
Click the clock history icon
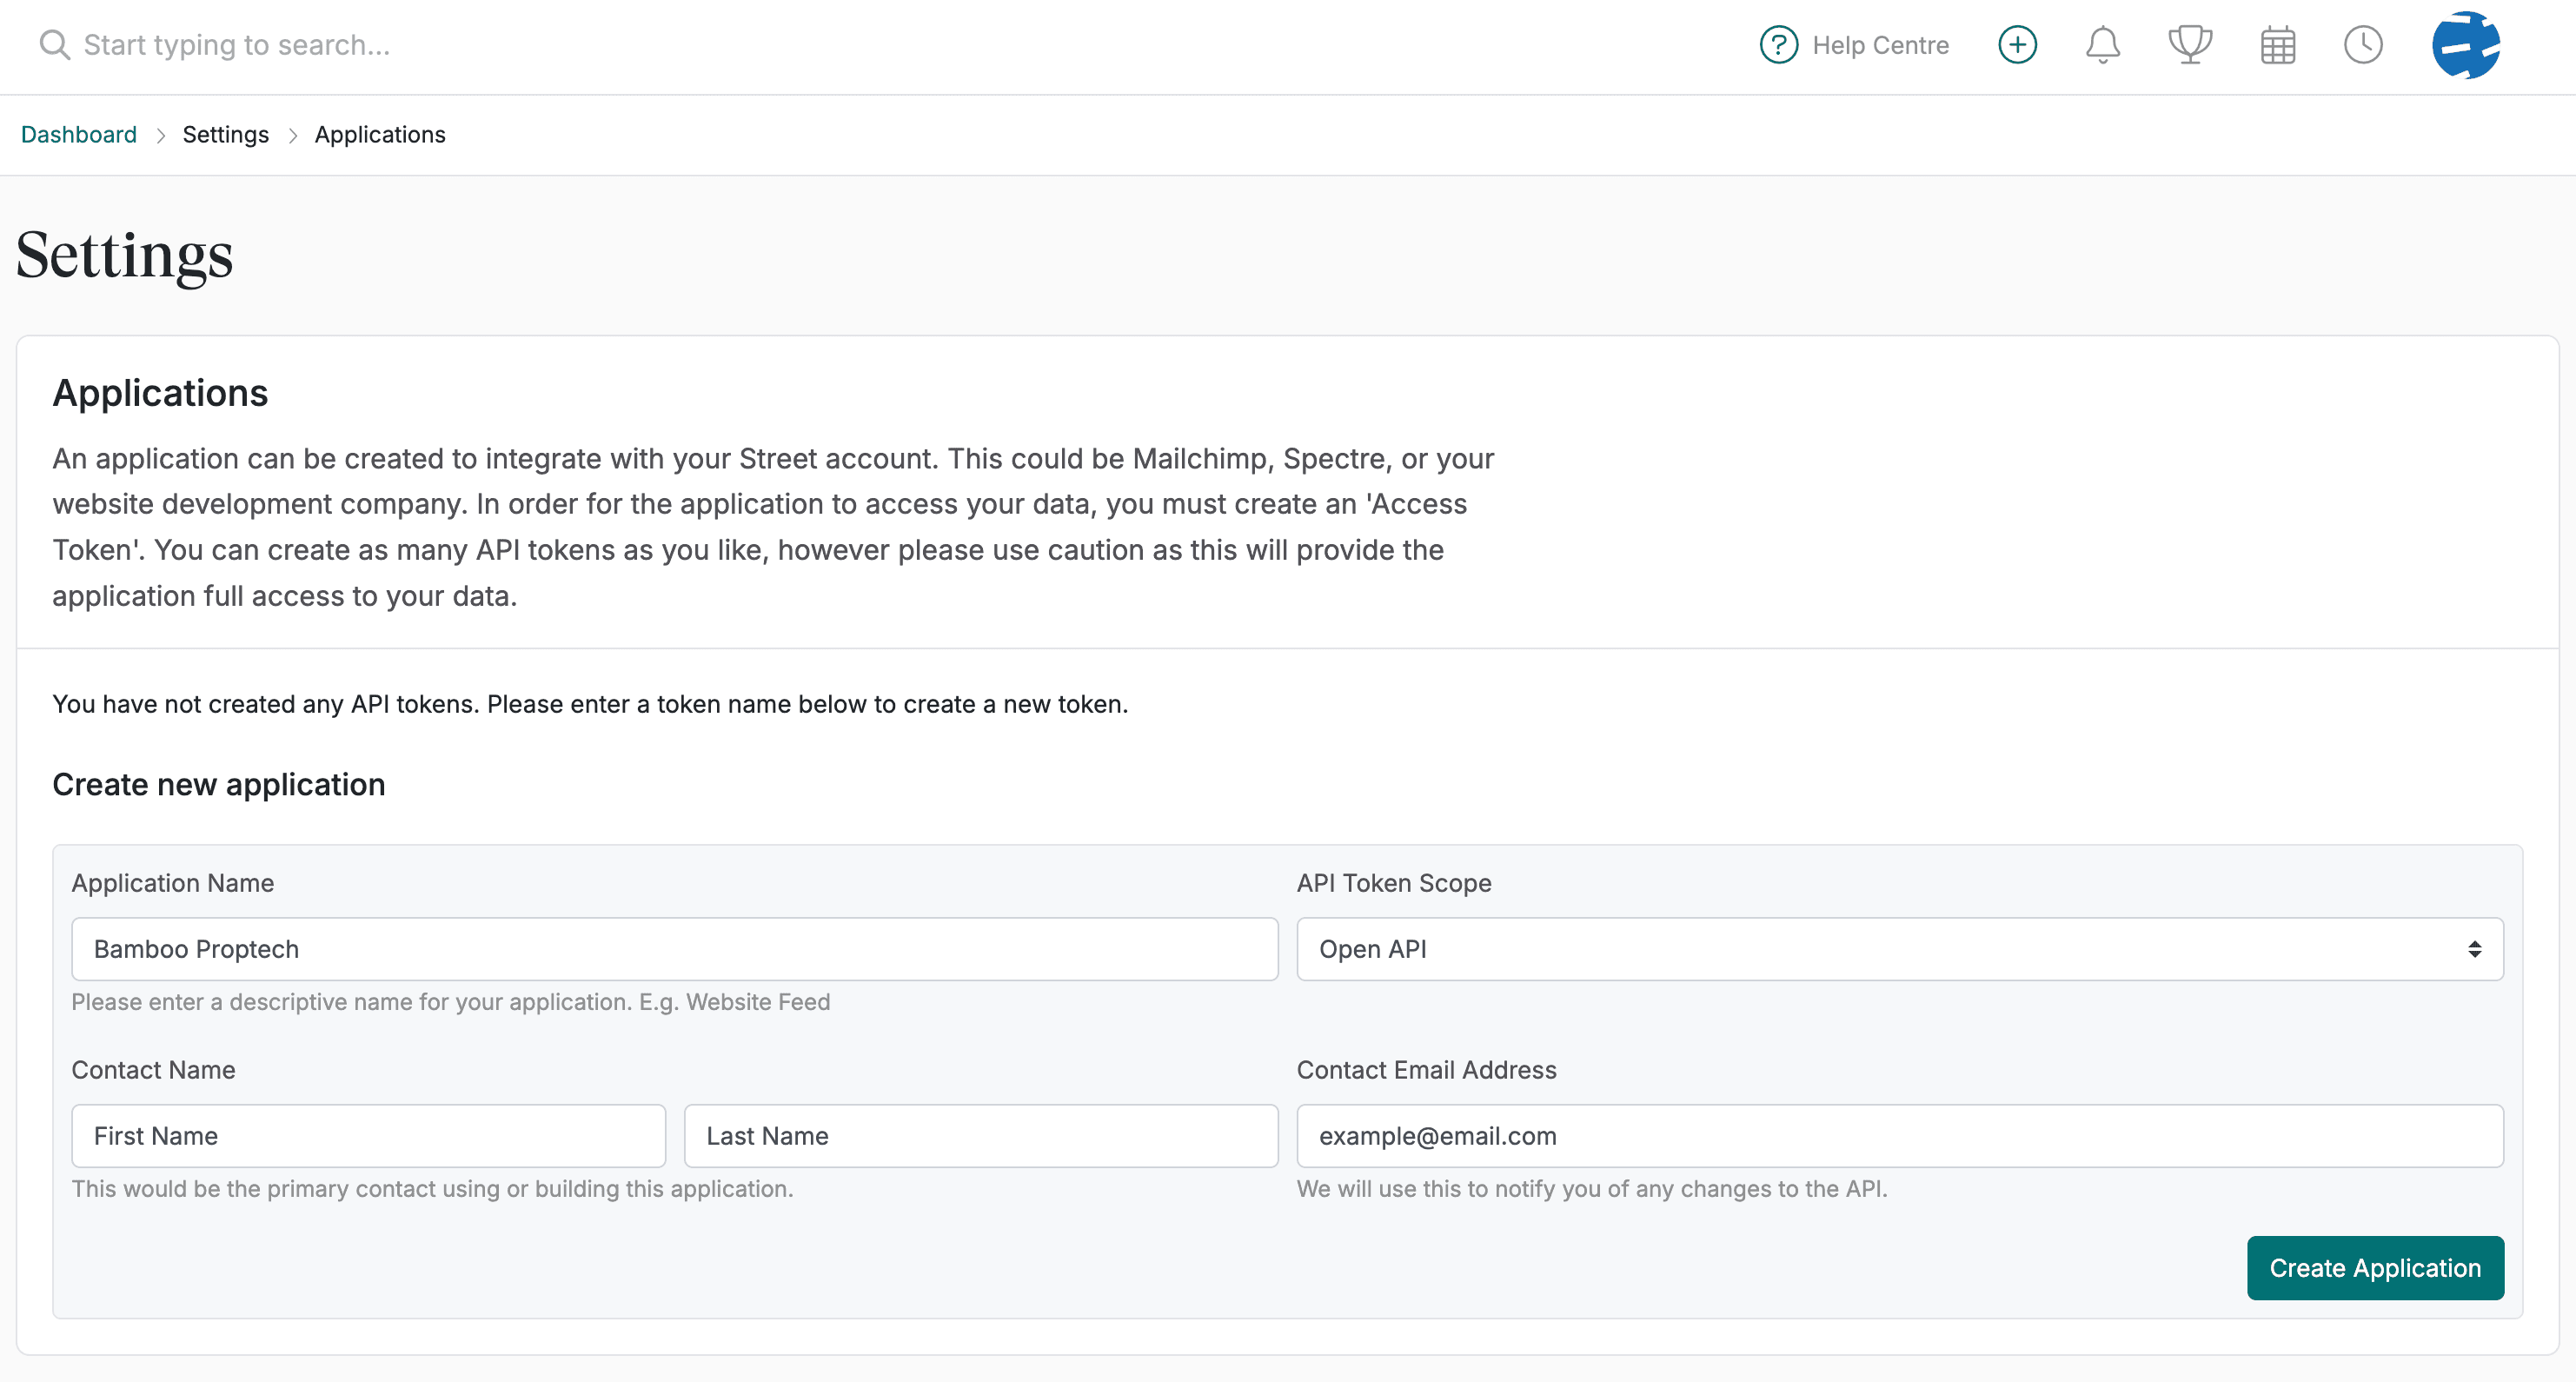coord(2363,45)
